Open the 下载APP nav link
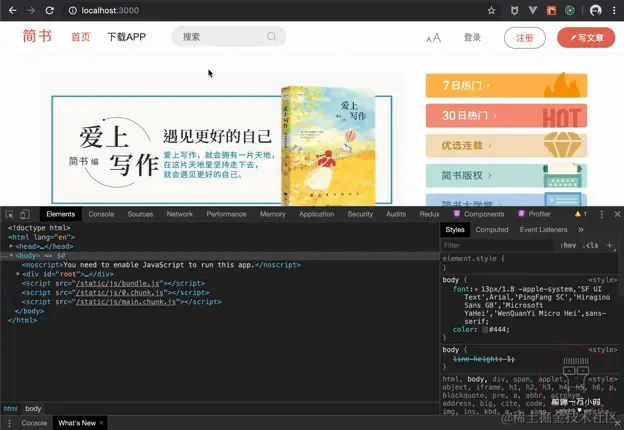Image resolution: width=624 pixels, height=430 pixels. click(127, 37)
